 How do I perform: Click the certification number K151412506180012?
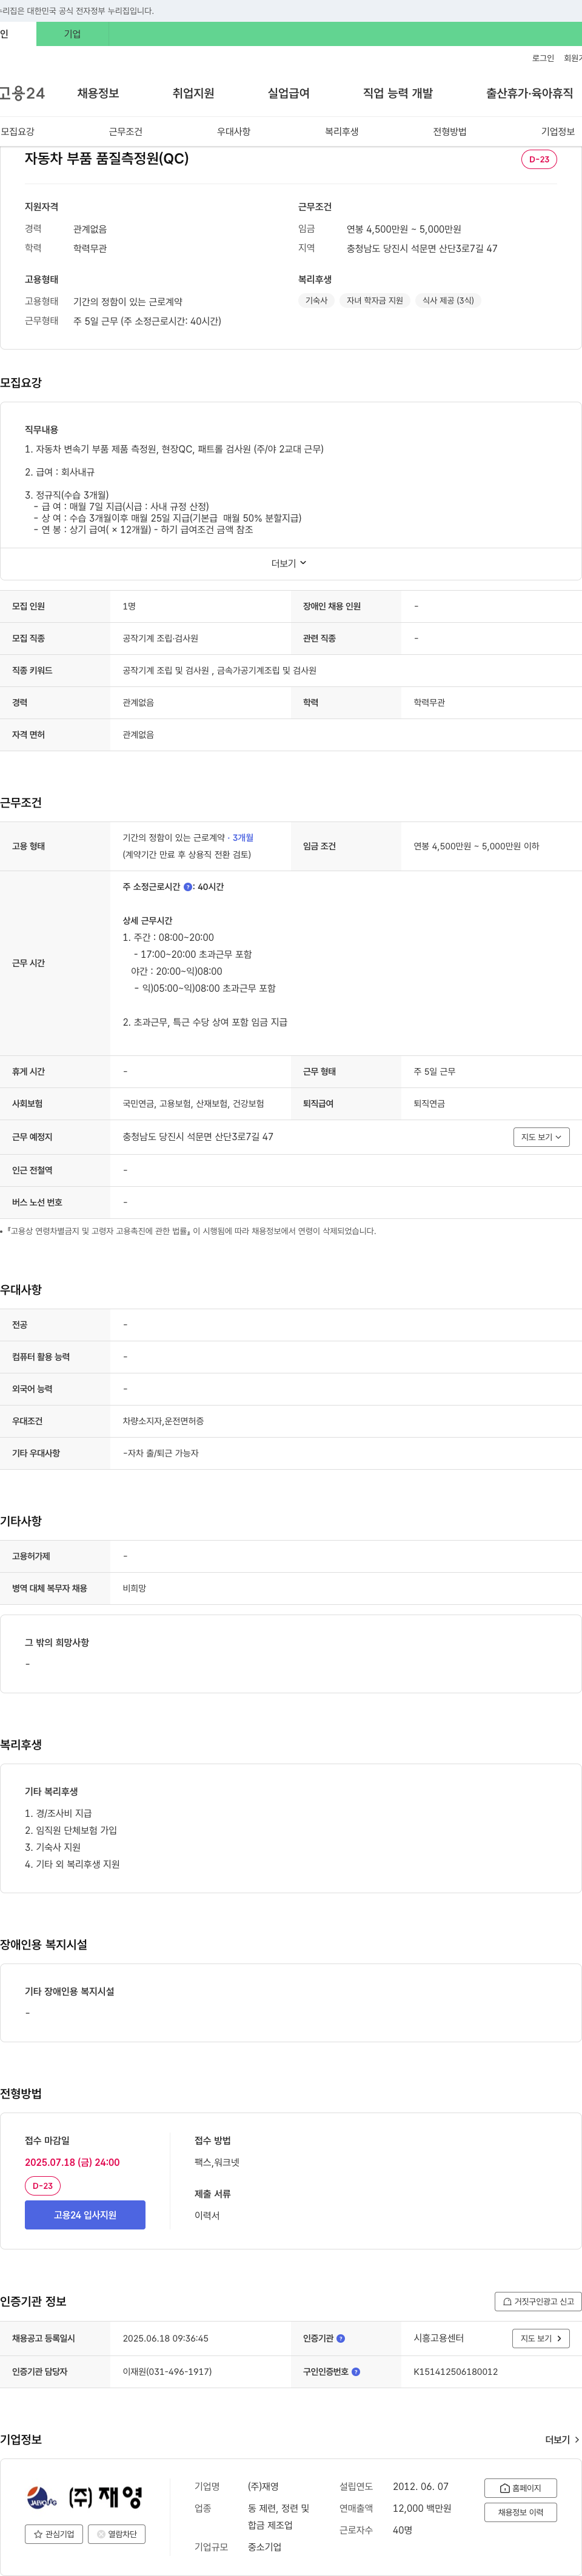tap(456, 2372)
